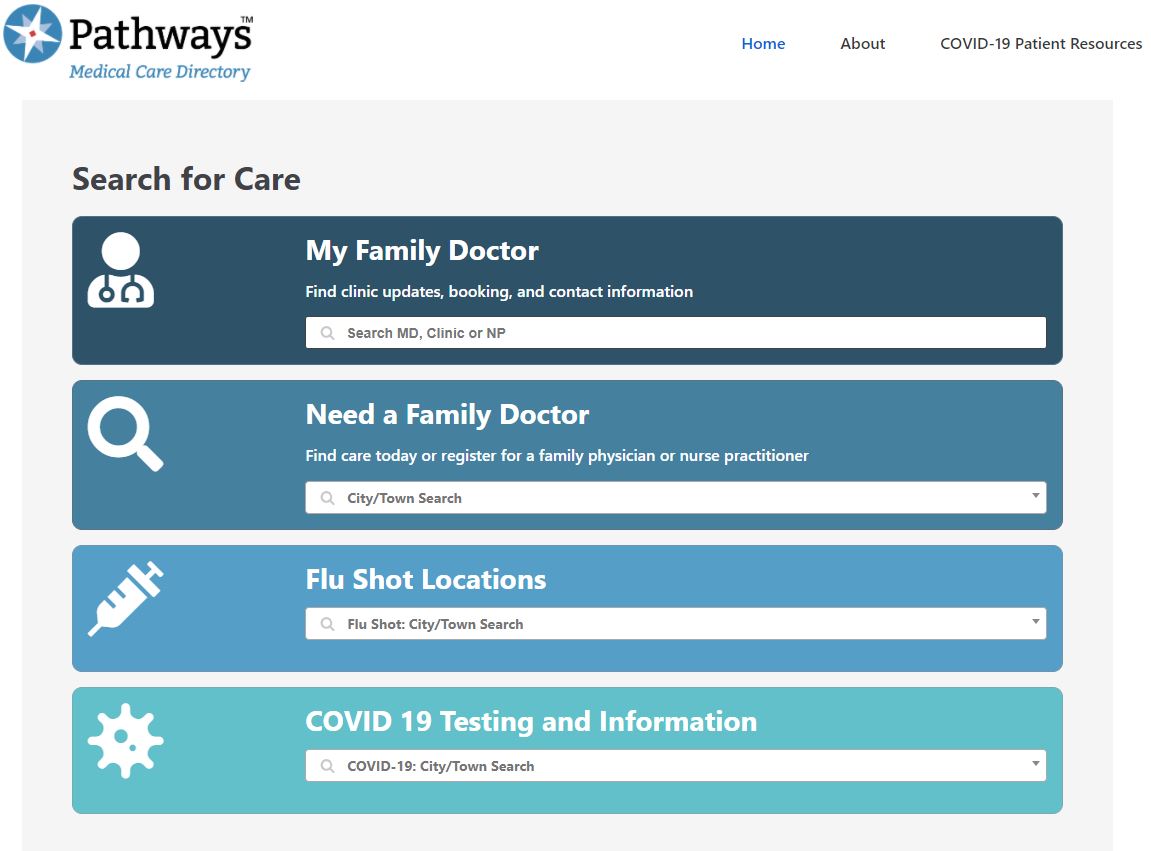Click the Flu Shot: City/Town Search box

click(676, 624)
